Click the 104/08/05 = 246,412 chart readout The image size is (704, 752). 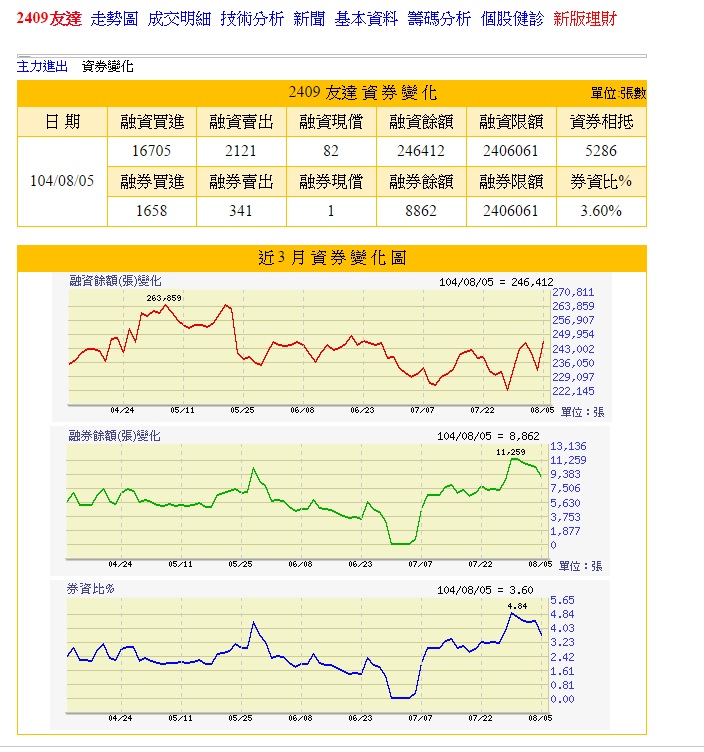point(496,282)
